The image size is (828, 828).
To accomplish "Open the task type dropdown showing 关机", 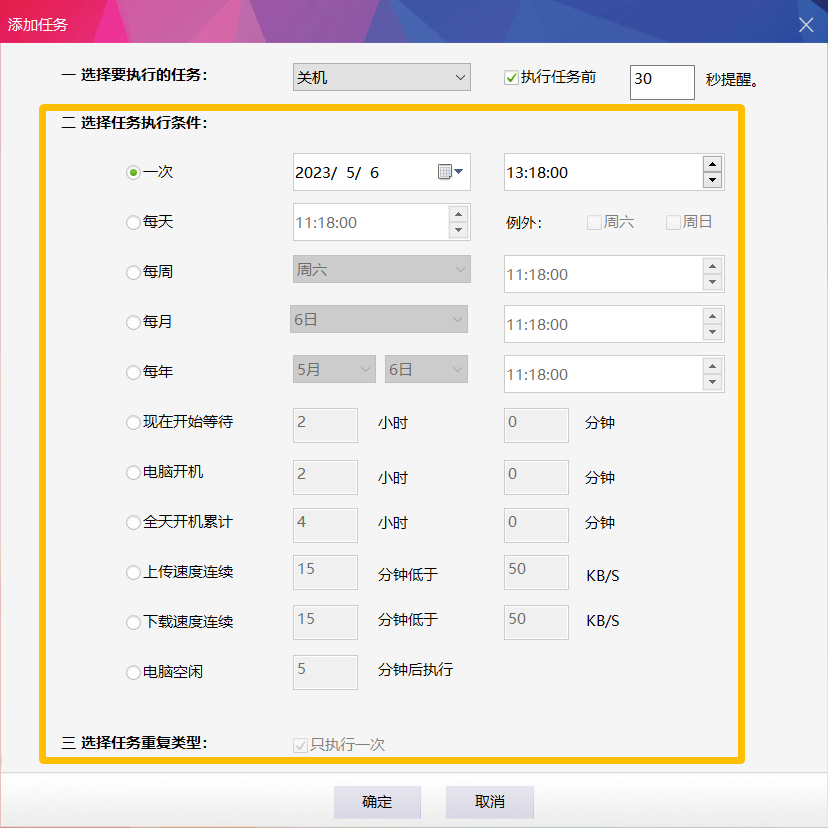I will point(381,77).
